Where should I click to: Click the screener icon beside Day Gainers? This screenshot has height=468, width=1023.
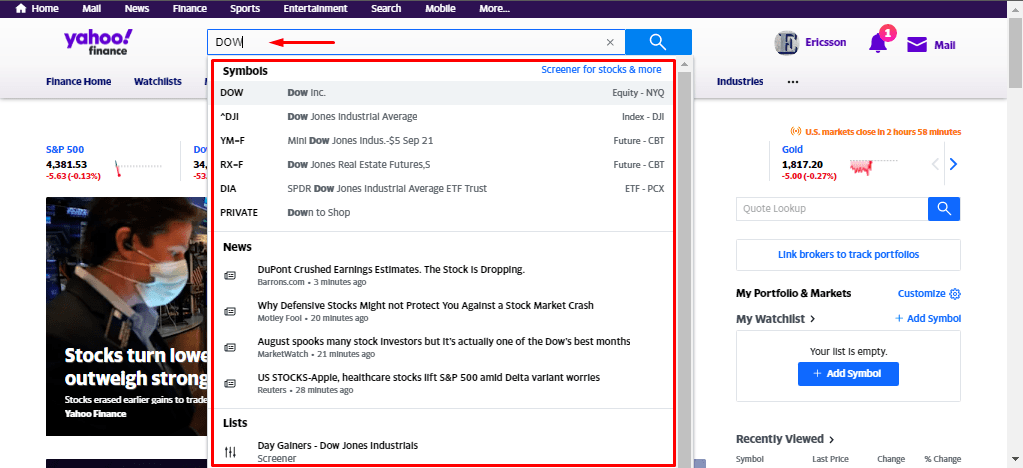230,452
